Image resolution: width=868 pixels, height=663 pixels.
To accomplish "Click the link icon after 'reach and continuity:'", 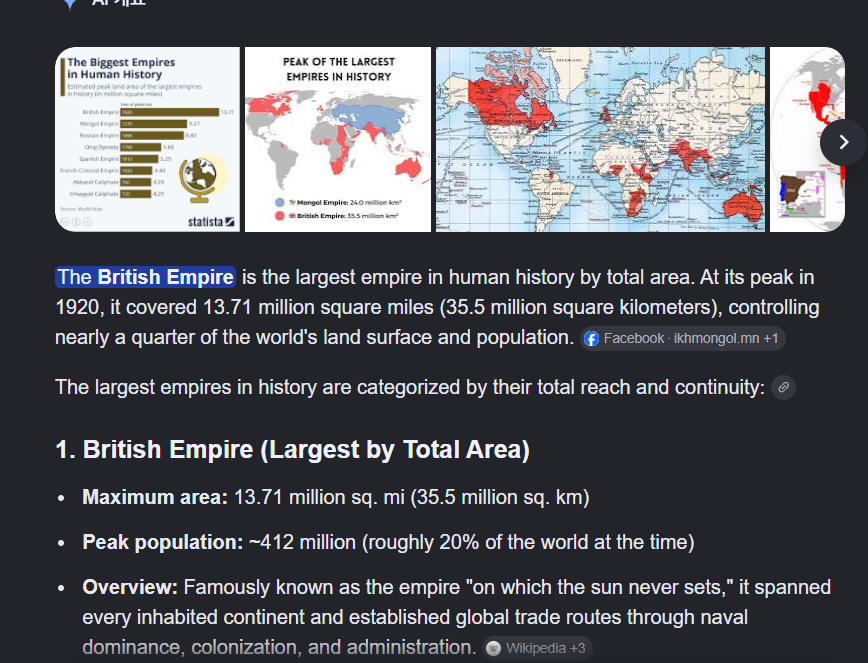I will tap(783, 387).
